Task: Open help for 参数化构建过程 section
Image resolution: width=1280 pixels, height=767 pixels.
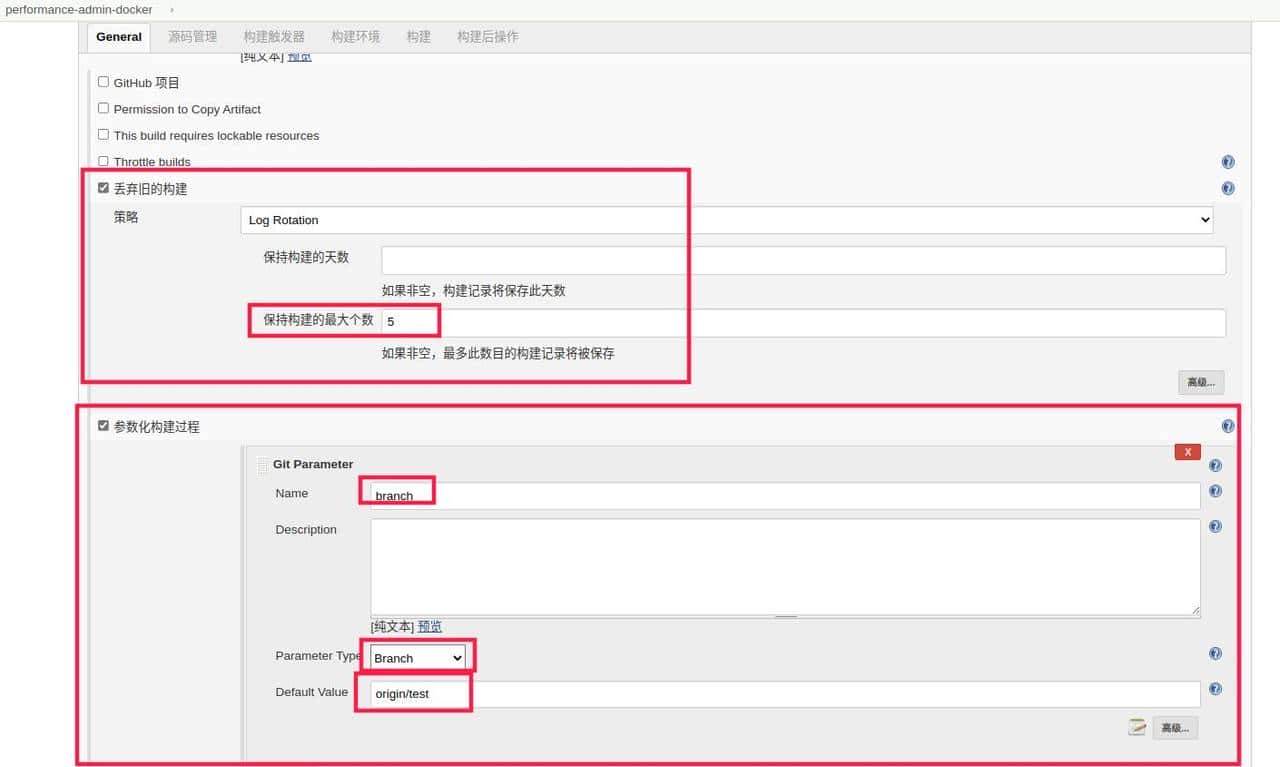Action: pos(1228,426)
